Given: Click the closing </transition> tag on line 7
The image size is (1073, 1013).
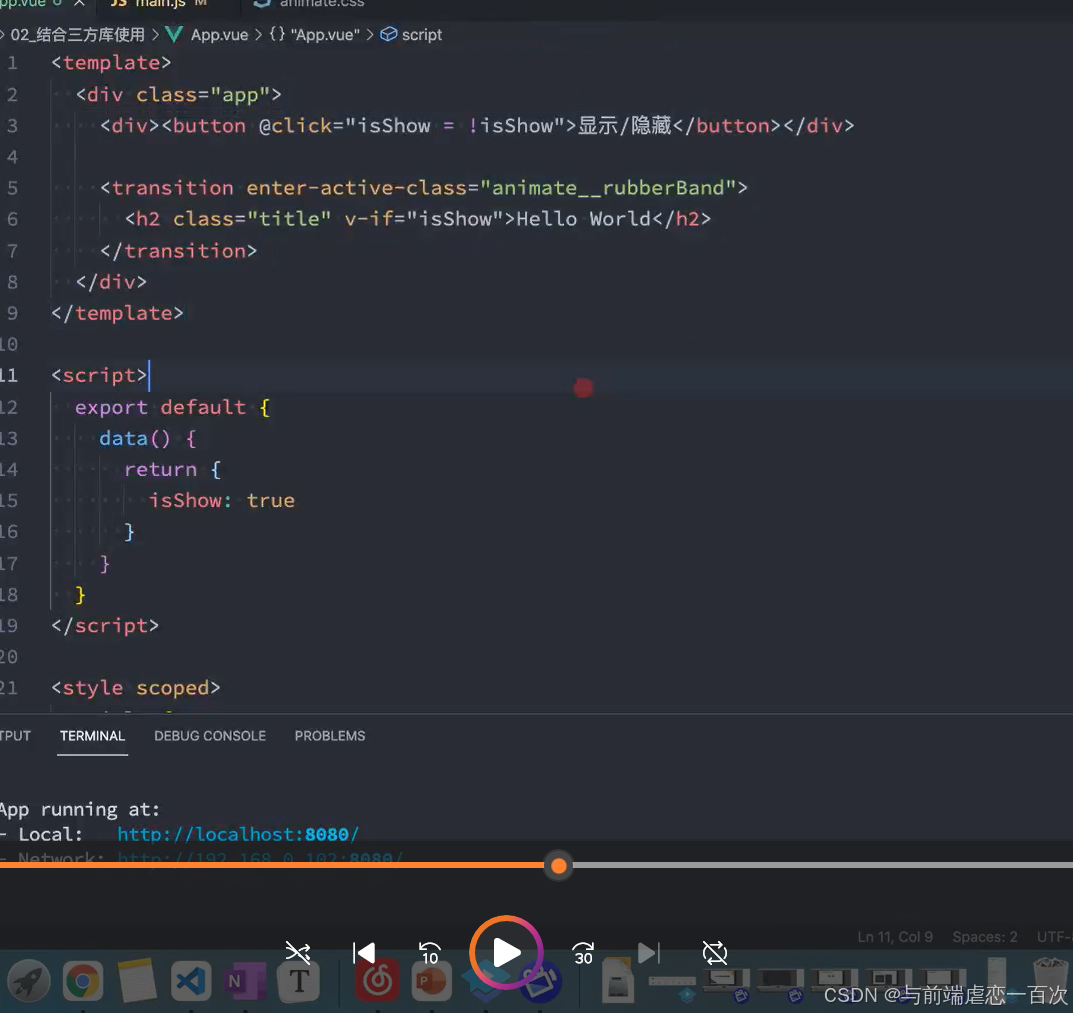Looking at the screenshot, I should pyautogui.click(x=179, y=251).
